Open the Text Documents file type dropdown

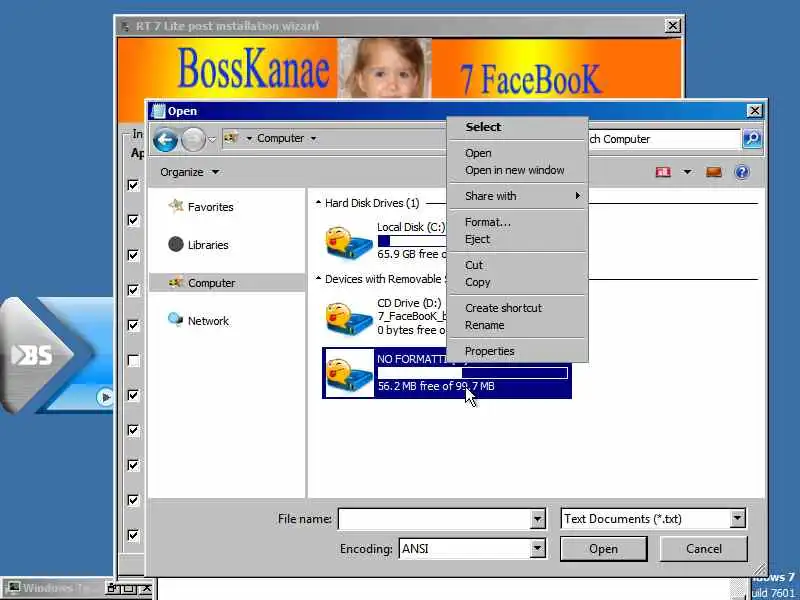click(737, 518)
